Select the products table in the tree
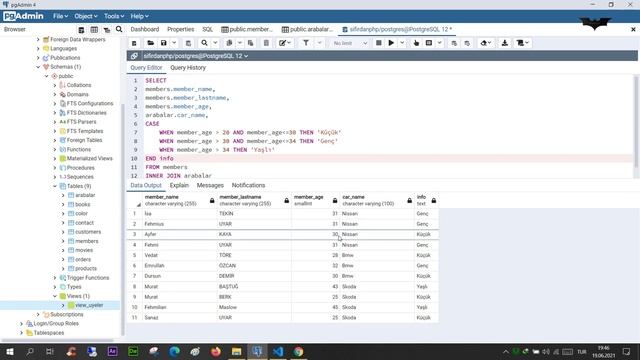 pos(86,269)
